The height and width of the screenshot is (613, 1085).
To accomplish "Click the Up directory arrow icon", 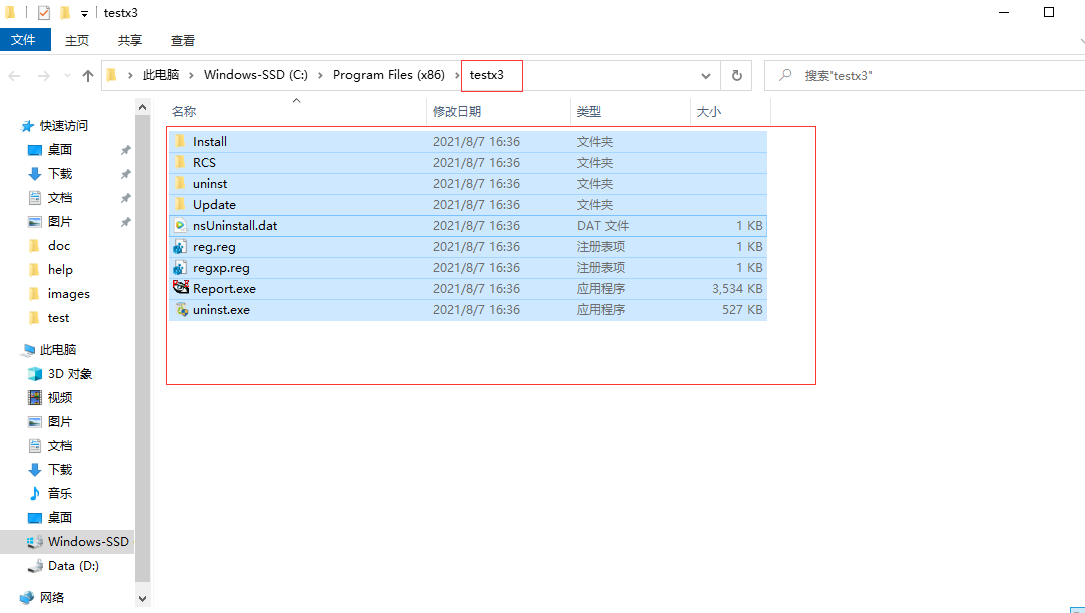I will [88, 76].
